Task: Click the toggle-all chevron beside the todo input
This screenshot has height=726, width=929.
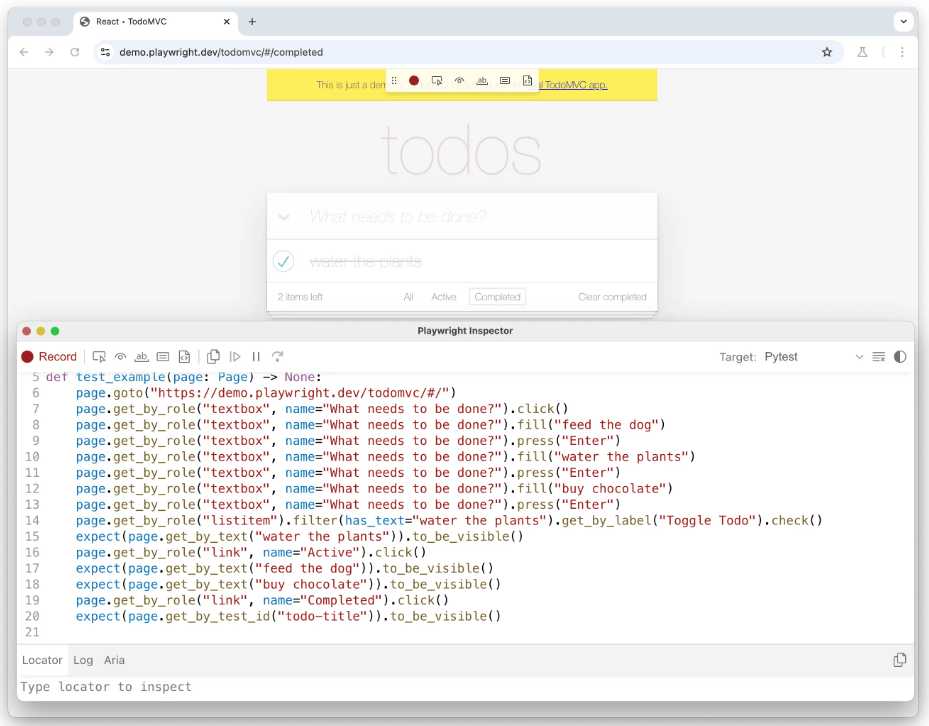Action: pyautogui.click(x=284, y=216)
